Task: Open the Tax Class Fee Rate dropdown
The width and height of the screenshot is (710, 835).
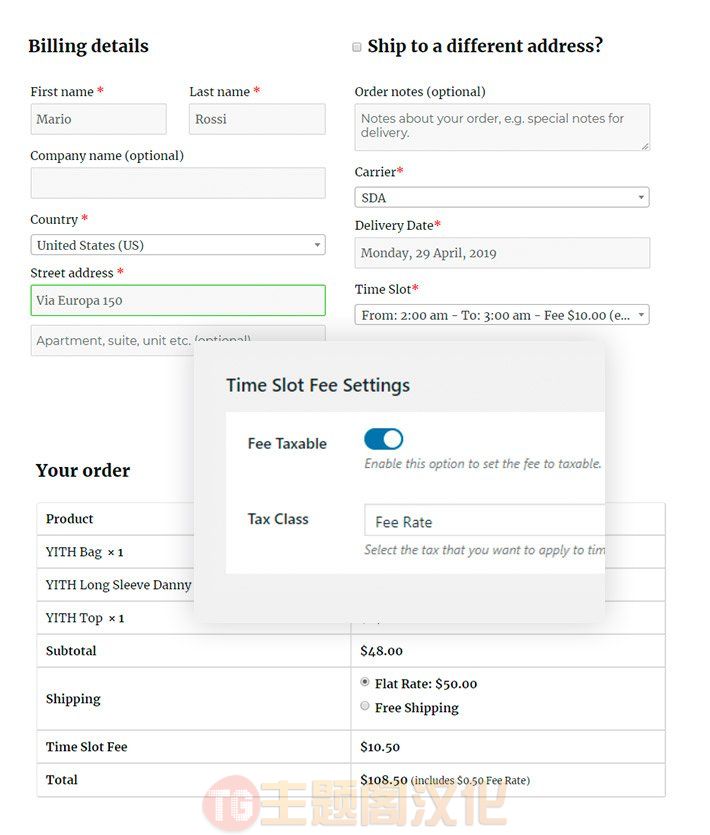Action: click(x=484, y=520)
